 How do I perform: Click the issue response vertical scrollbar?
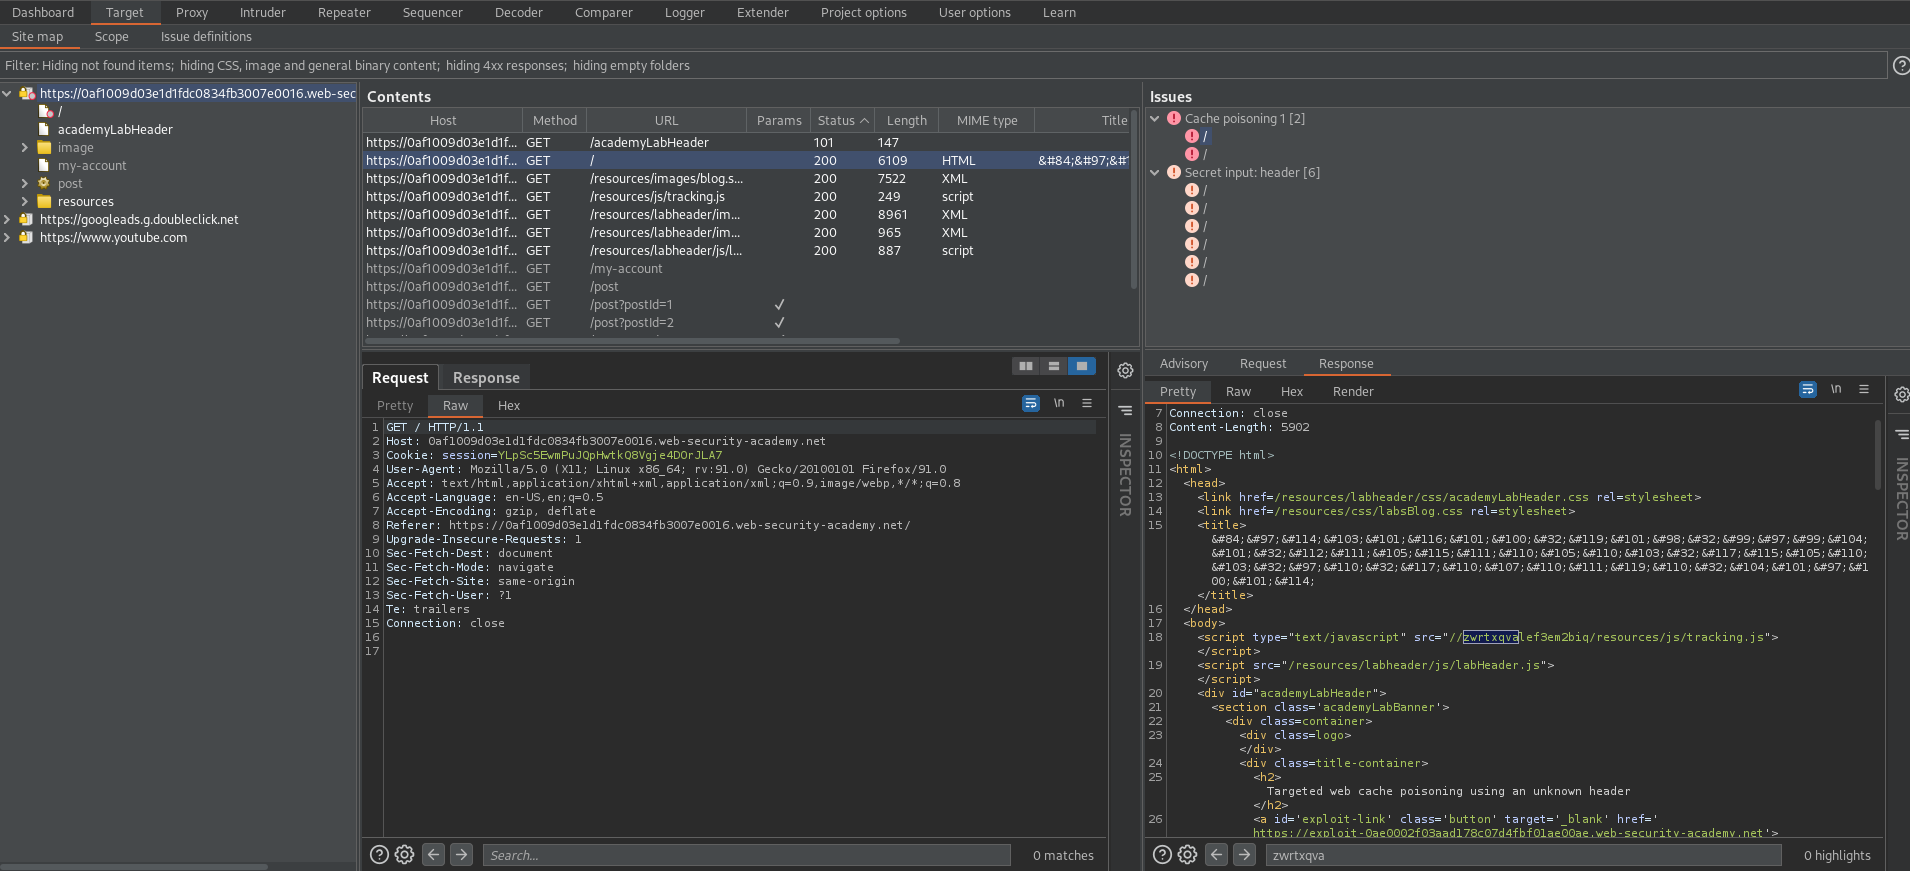[1878, 454]
